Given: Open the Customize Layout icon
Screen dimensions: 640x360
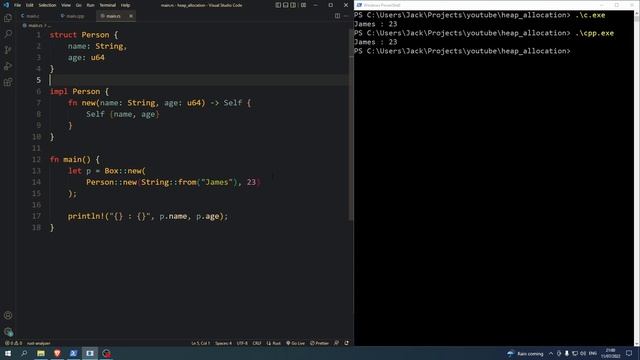Looking at the screenshot, I should click(x=303, y=5).
